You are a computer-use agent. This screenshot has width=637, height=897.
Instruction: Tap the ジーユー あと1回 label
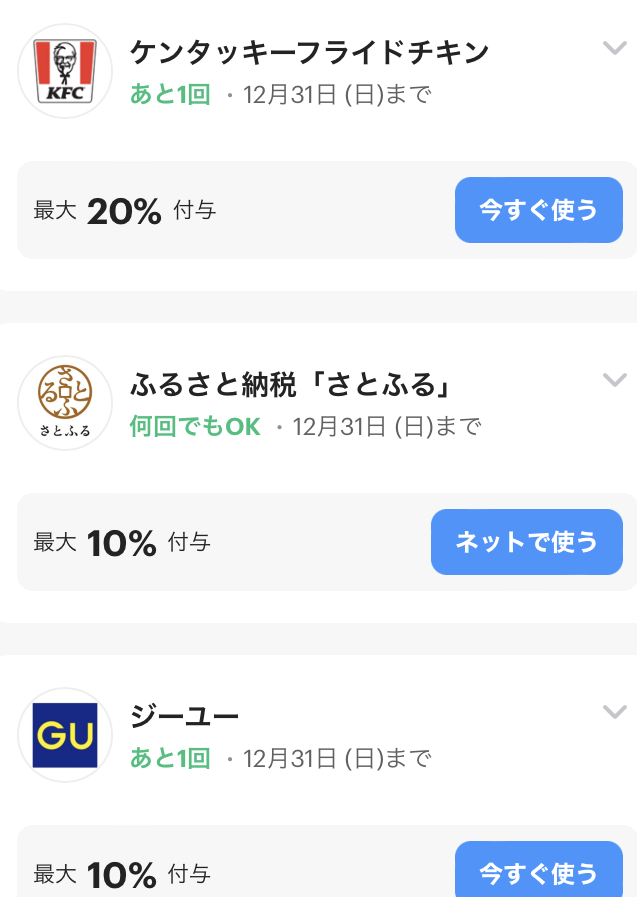click(x=170, y=758)
